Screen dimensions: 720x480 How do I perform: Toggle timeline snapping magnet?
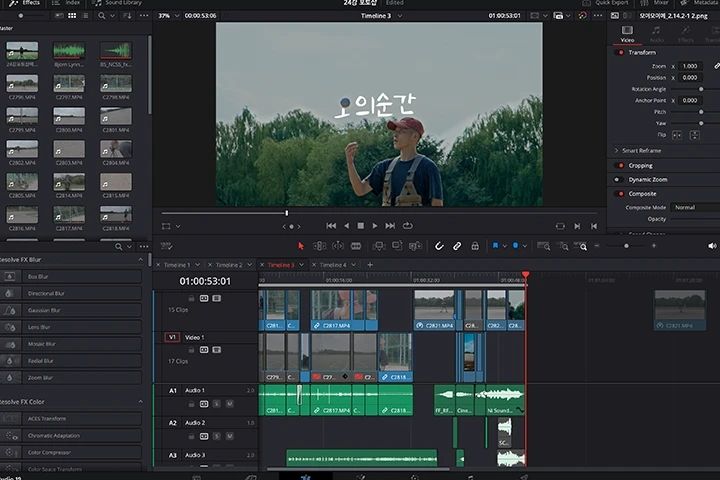coord(439,246)
